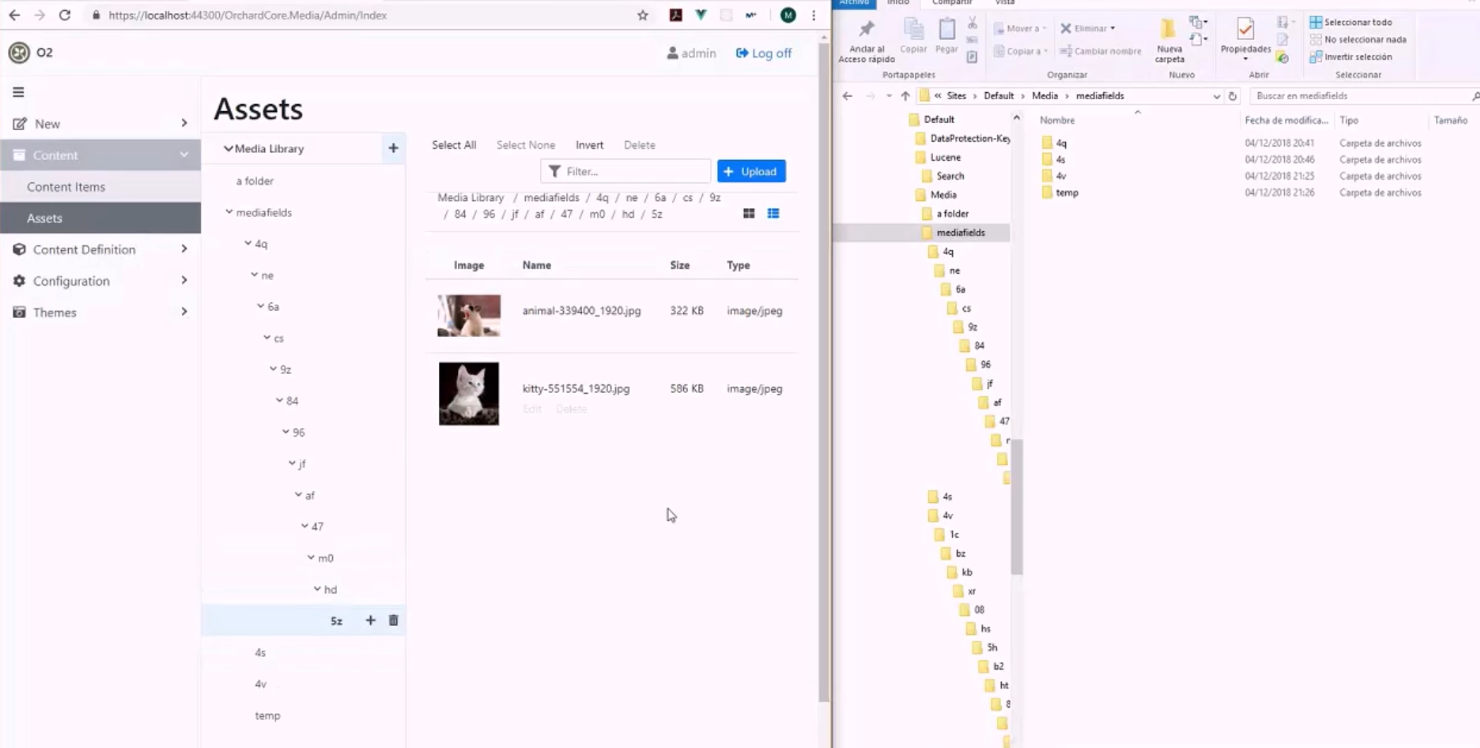Click Cambiar nombre in Explorer ribbon

(1100, 51)
